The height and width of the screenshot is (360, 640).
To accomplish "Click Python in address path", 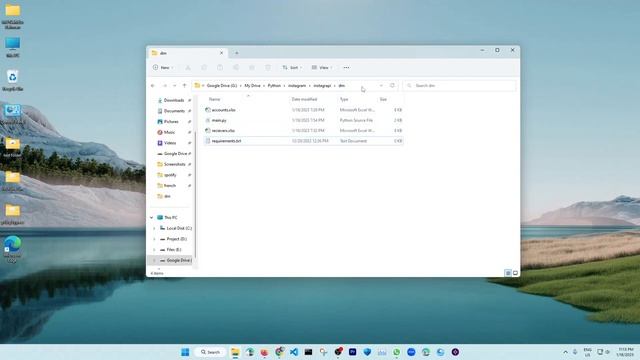I will 274,86.
